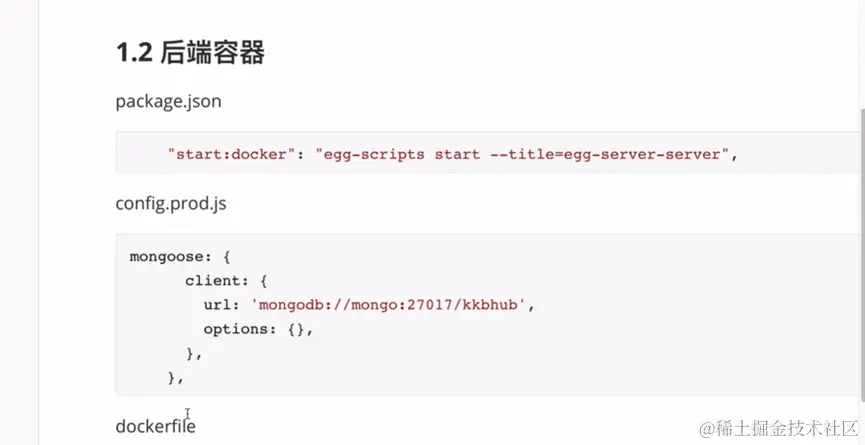This screenshot has height=445, width=865.
Task: Click the mongoose: { line in the code
Action: point(180,257)
